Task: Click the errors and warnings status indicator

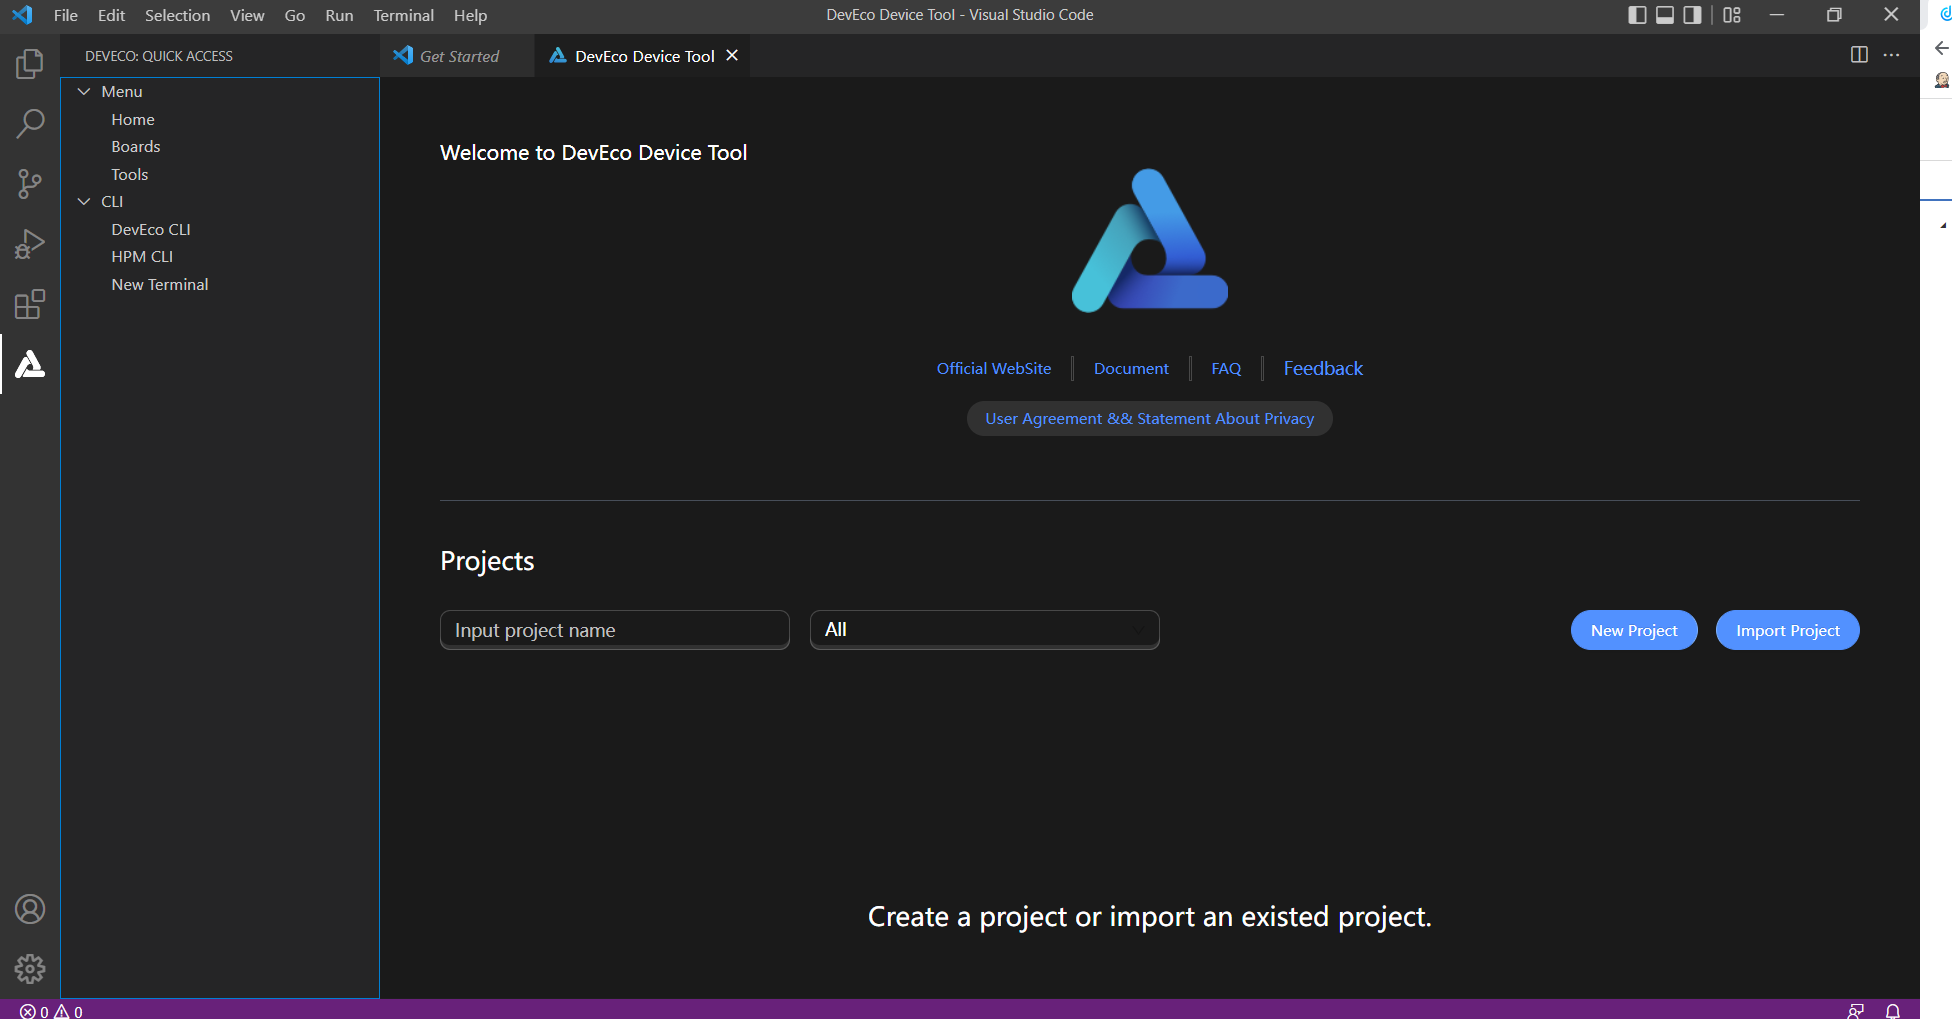Action: coord(52,1011)
